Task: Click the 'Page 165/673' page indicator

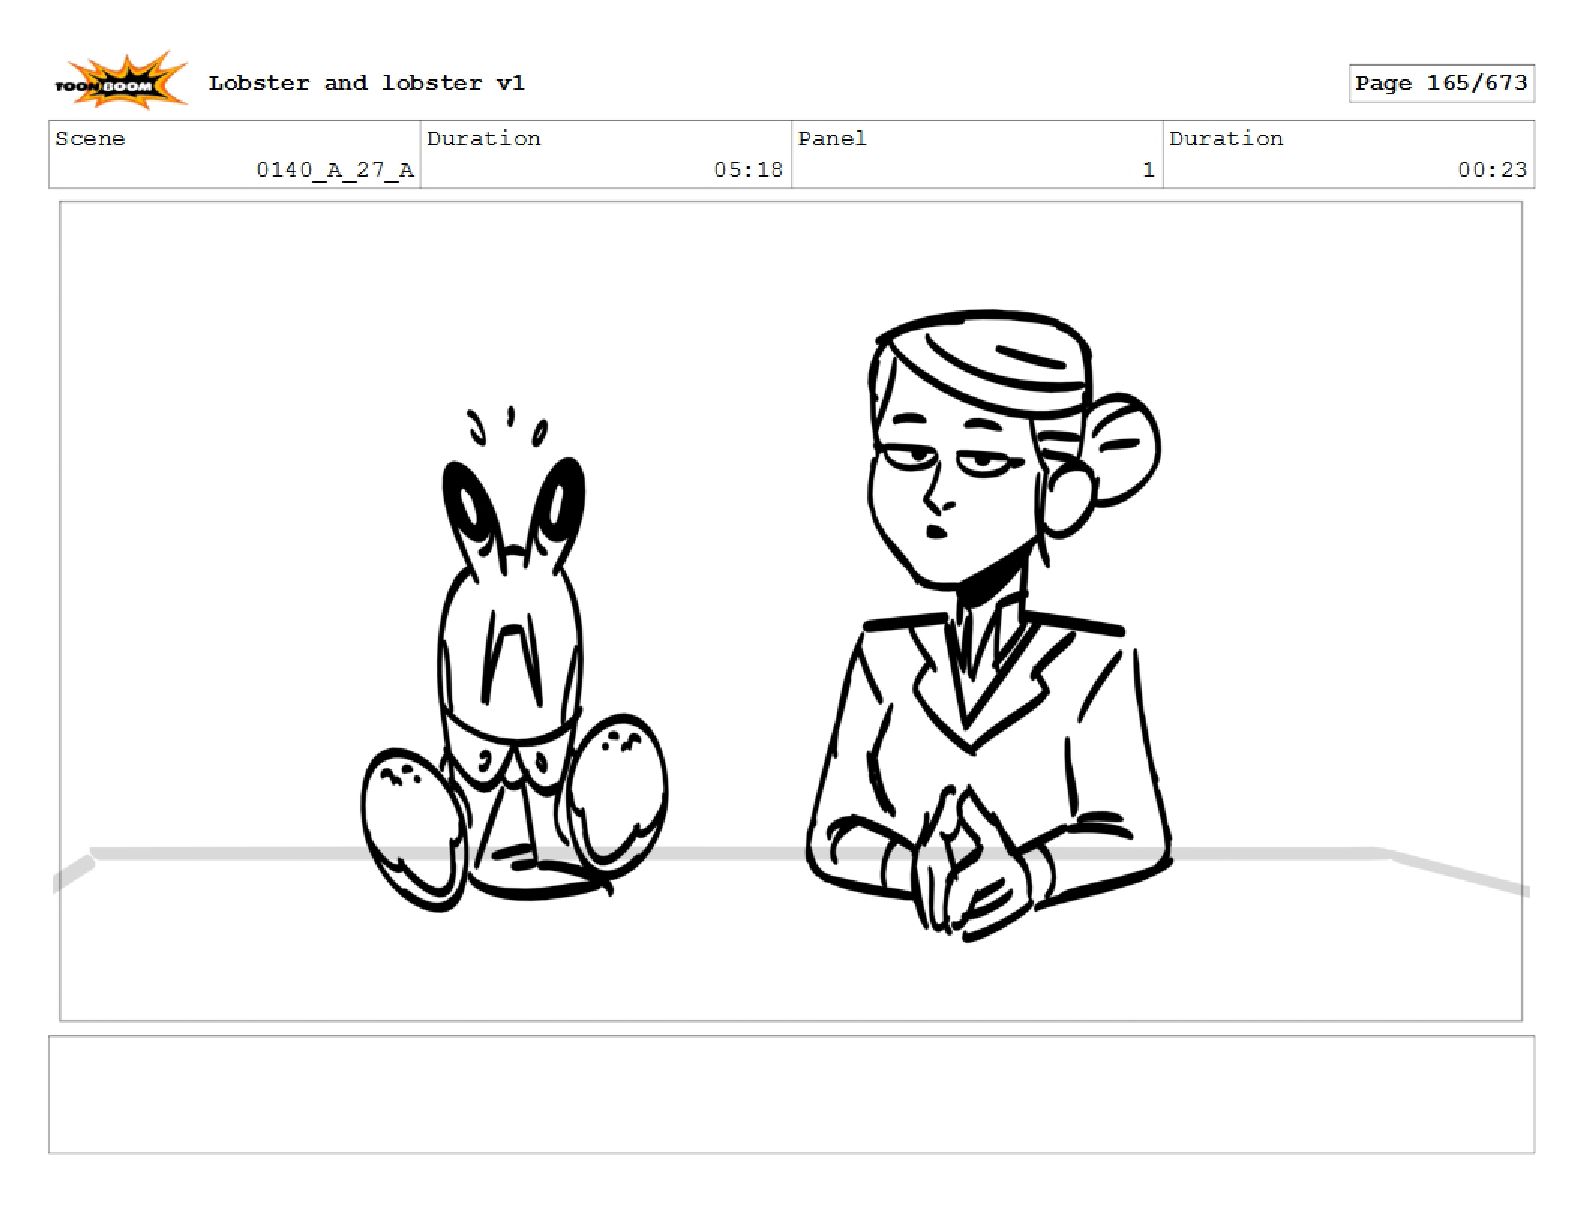Action: (1441, 83)
